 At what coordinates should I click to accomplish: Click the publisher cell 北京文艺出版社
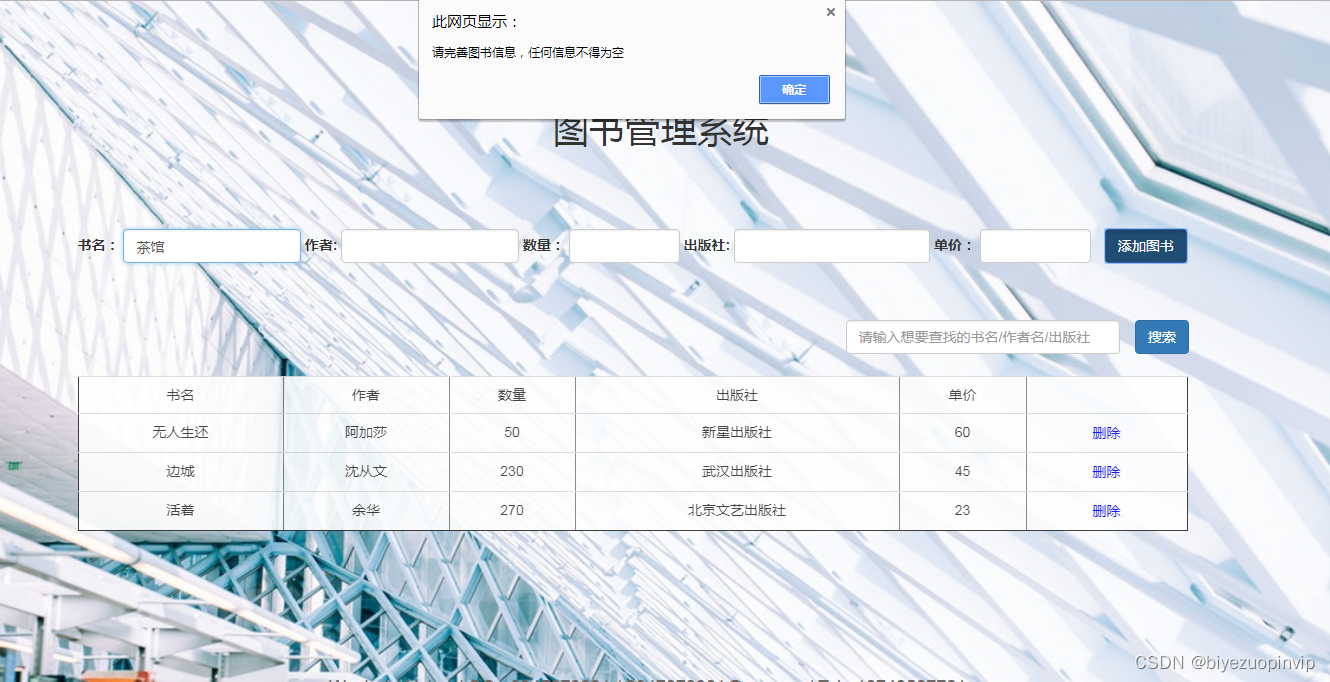737,511
